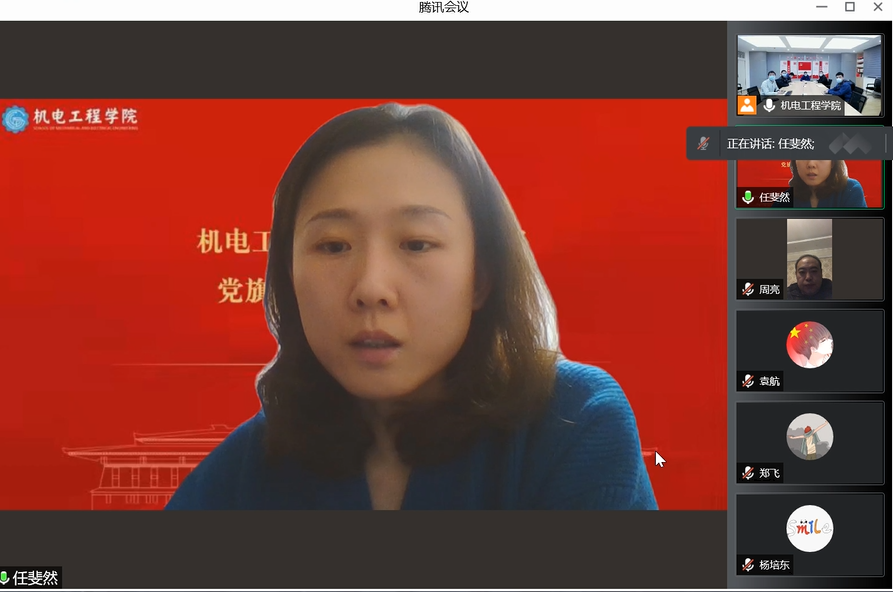
Task: Click the muted mic icon next to 周亮
Action: pyautogui.click(x=747, y=289)
